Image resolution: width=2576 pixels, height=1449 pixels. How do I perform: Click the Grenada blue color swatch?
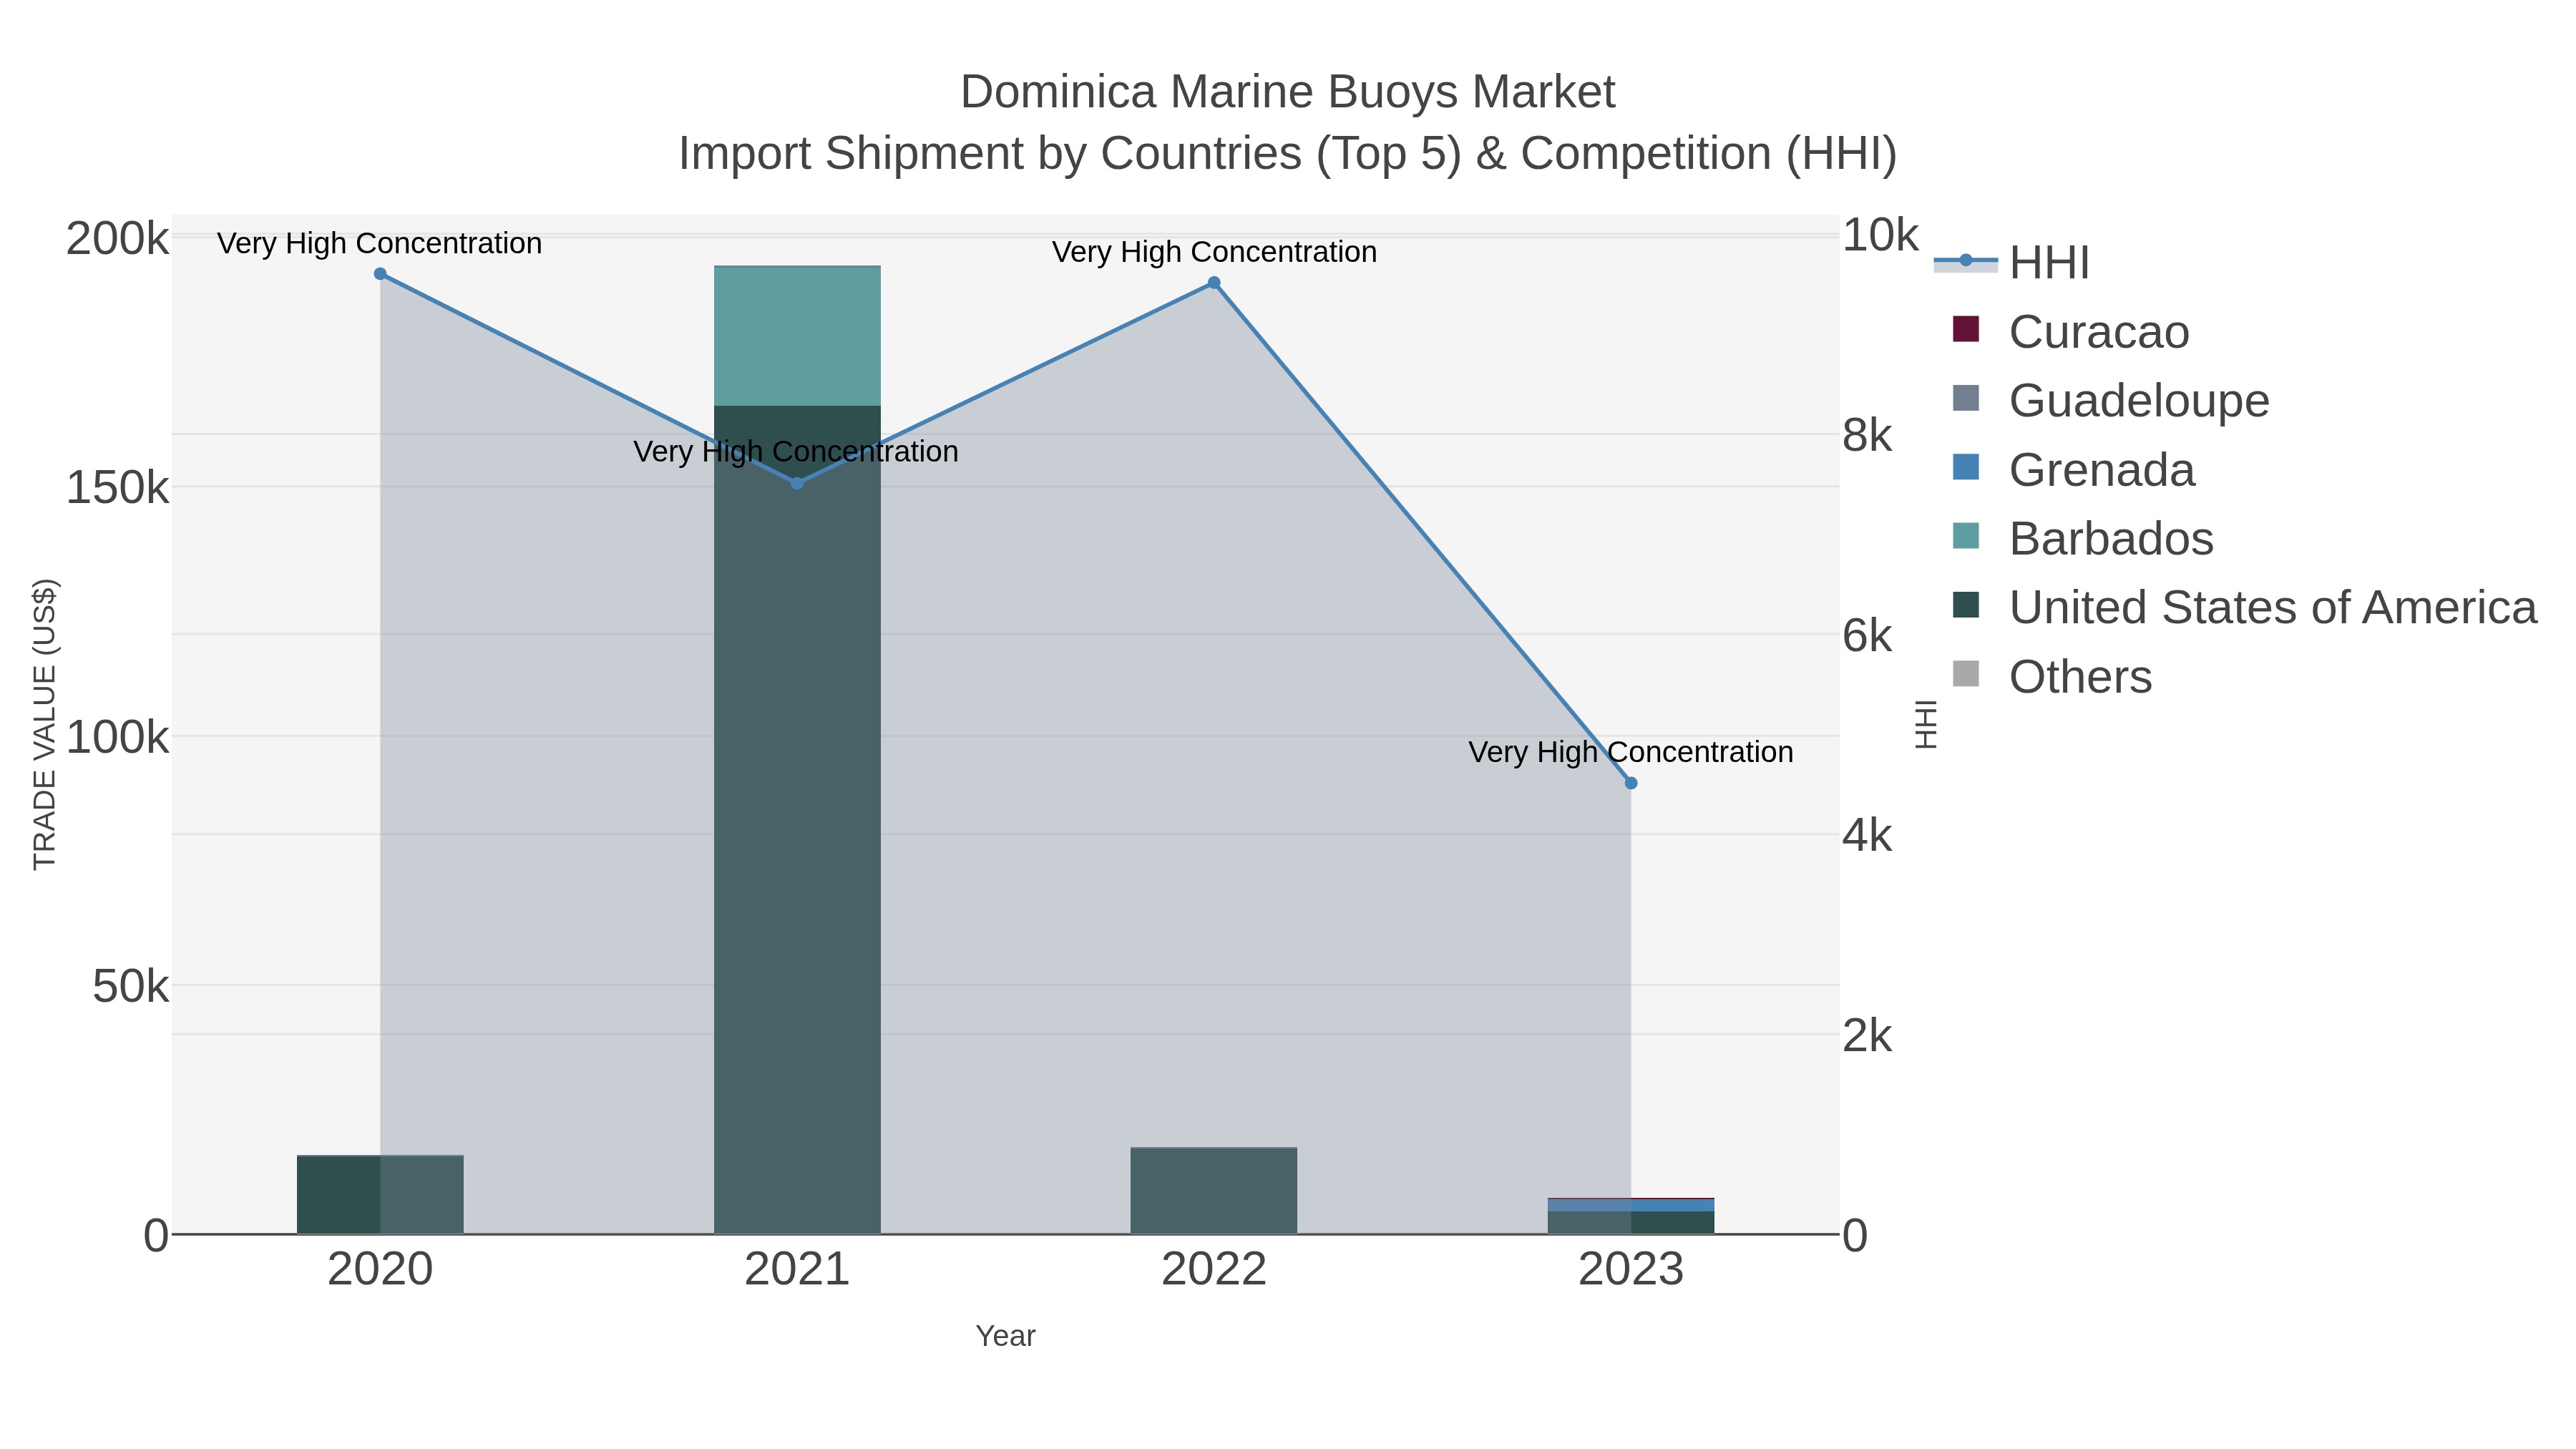1966,467
